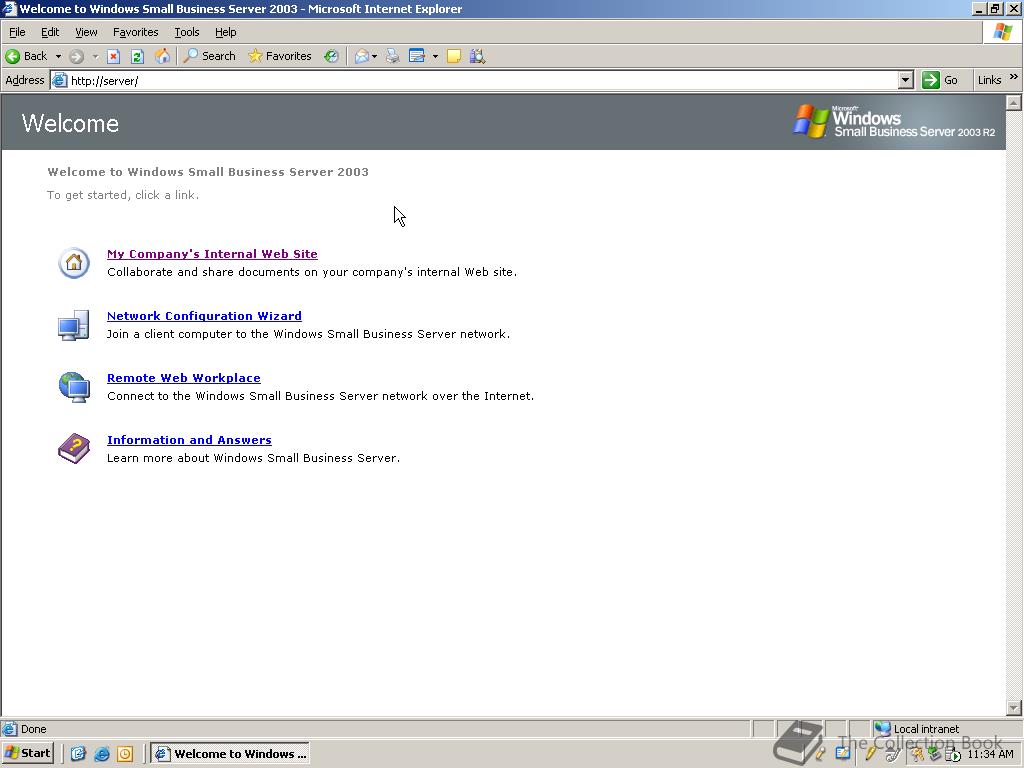Select Welcome to Windows taskbar button

[230, 754]
